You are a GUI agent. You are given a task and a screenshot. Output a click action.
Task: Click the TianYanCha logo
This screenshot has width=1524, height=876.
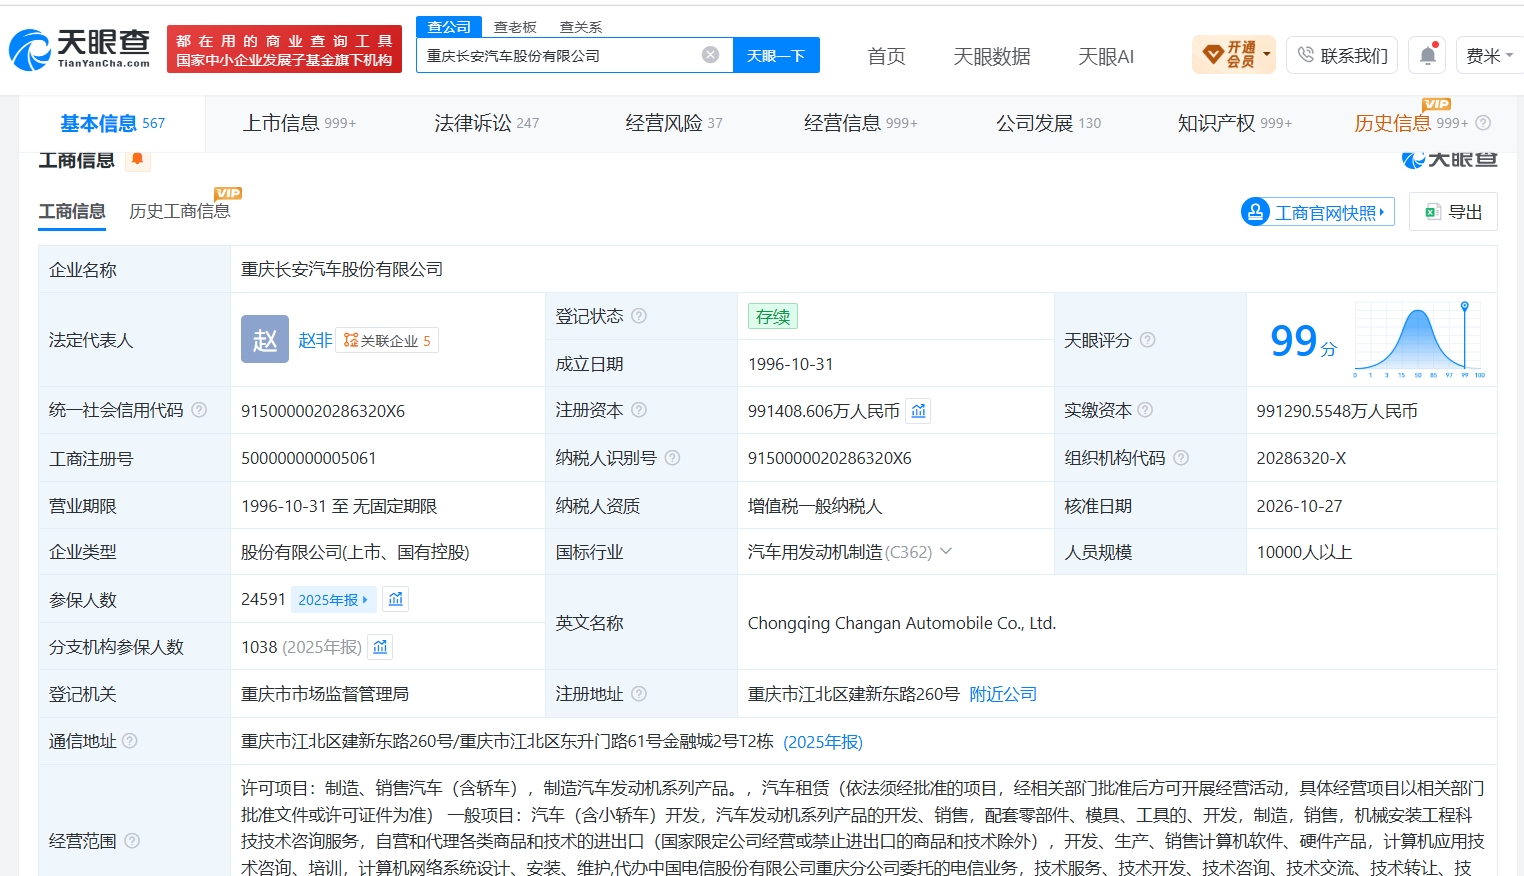click(80, 48)
